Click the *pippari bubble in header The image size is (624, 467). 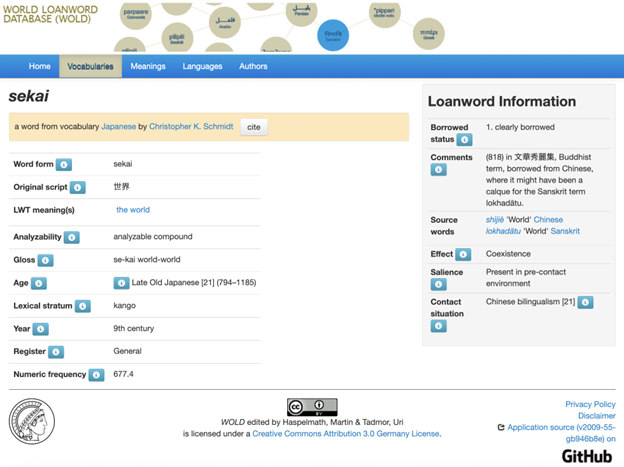pos(385,13)
